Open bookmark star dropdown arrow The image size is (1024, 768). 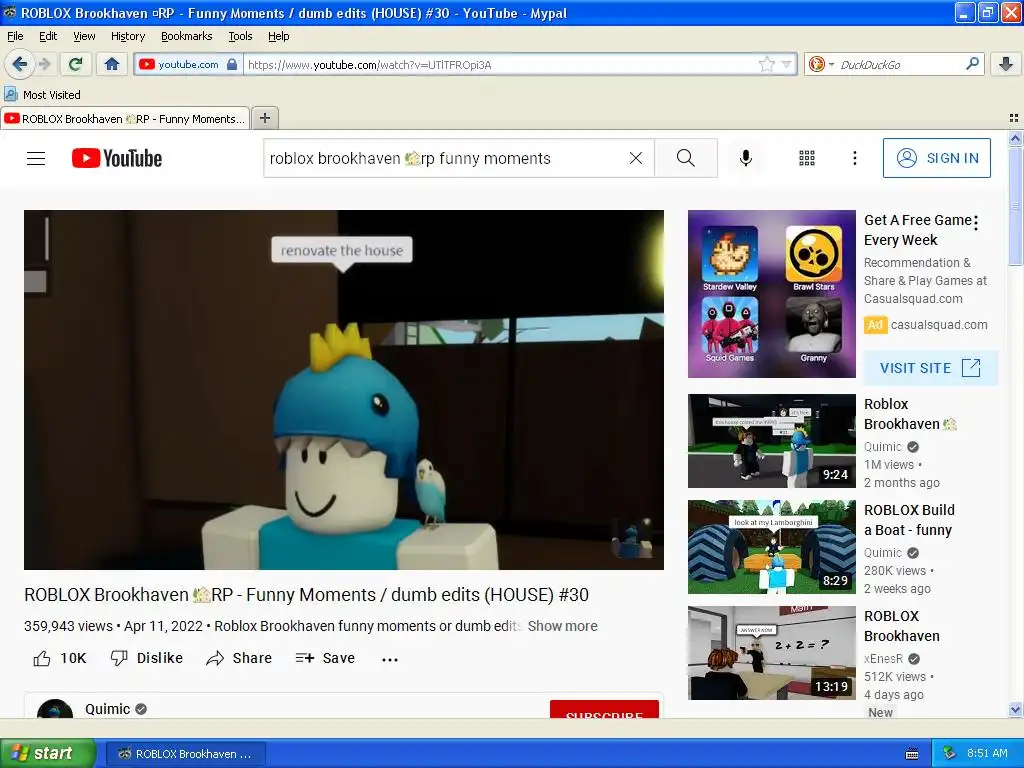pyautogui.click(x=786, y=64)
